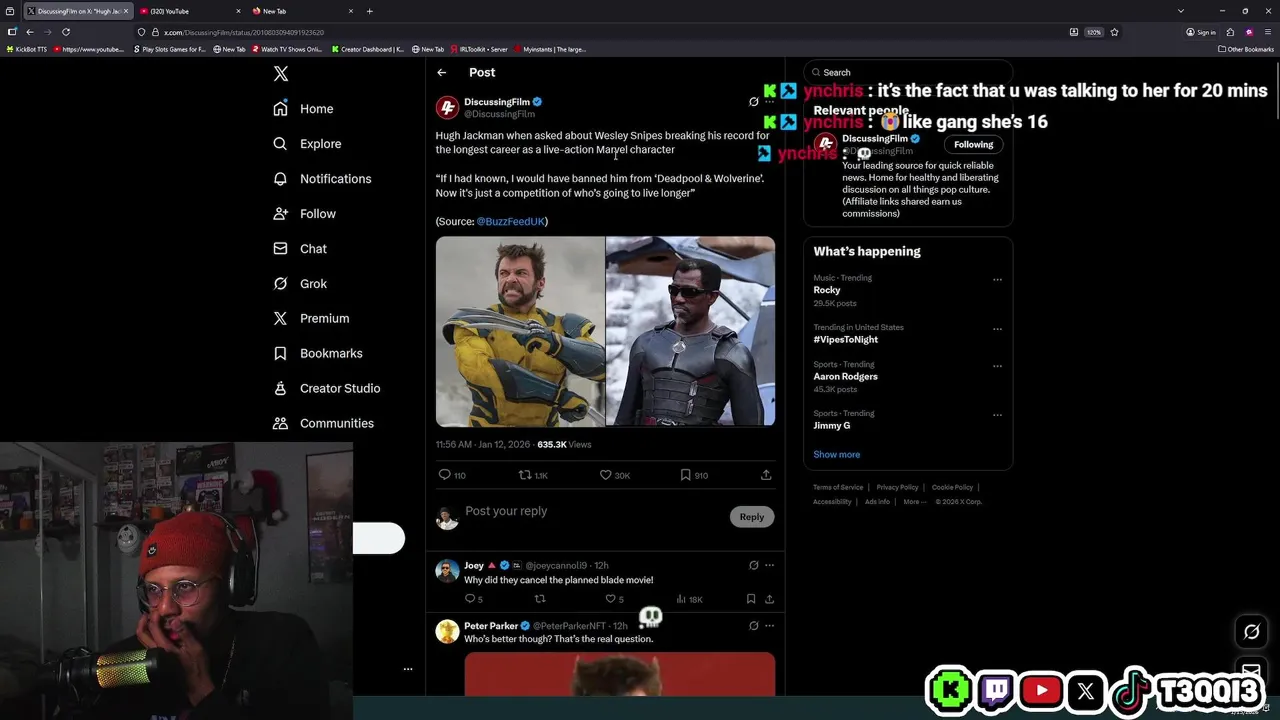Open more options on Peter Parker's reply
Image resolution: width=1280 pixels, height=720 pixels.
pyautogui.click(x=769, y=626)
